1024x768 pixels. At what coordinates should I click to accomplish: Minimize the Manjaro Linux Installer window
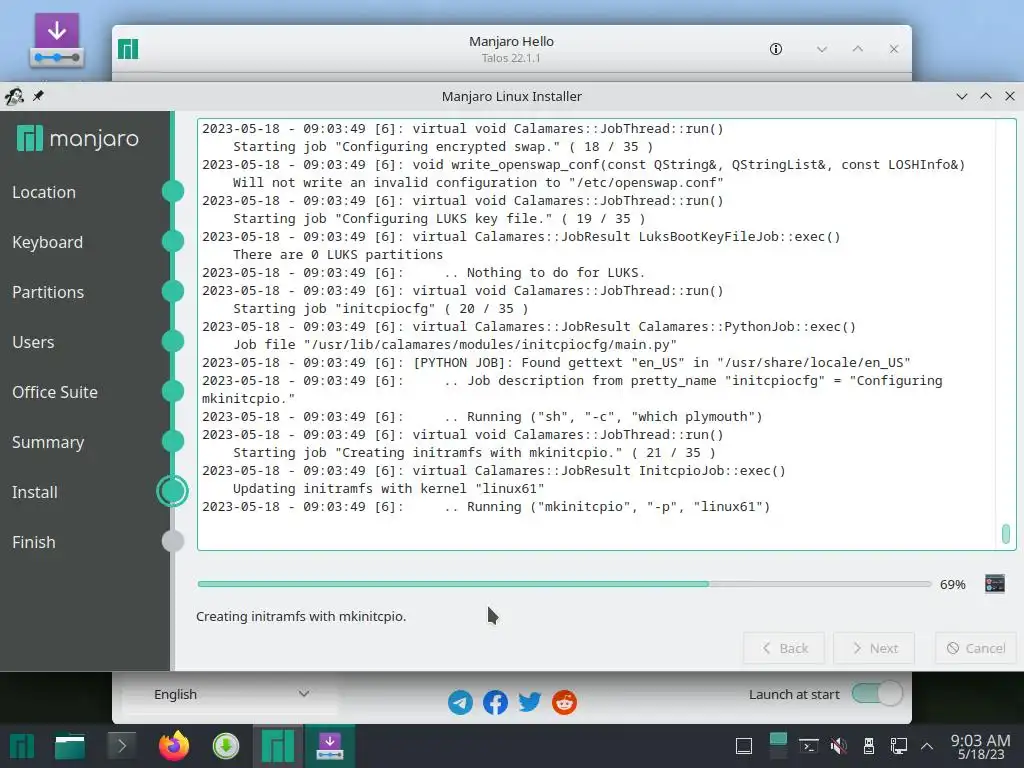(961, 97)
